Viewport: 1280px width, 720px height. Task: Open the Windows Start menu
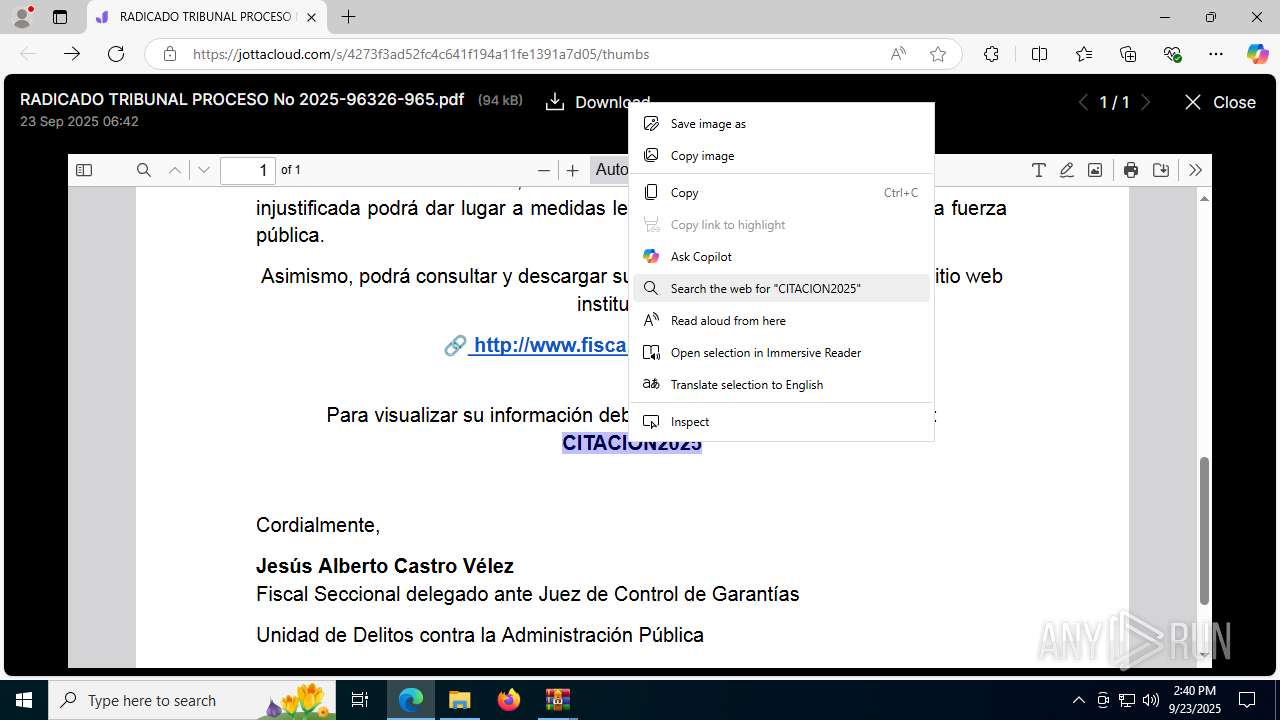point(24,700)
